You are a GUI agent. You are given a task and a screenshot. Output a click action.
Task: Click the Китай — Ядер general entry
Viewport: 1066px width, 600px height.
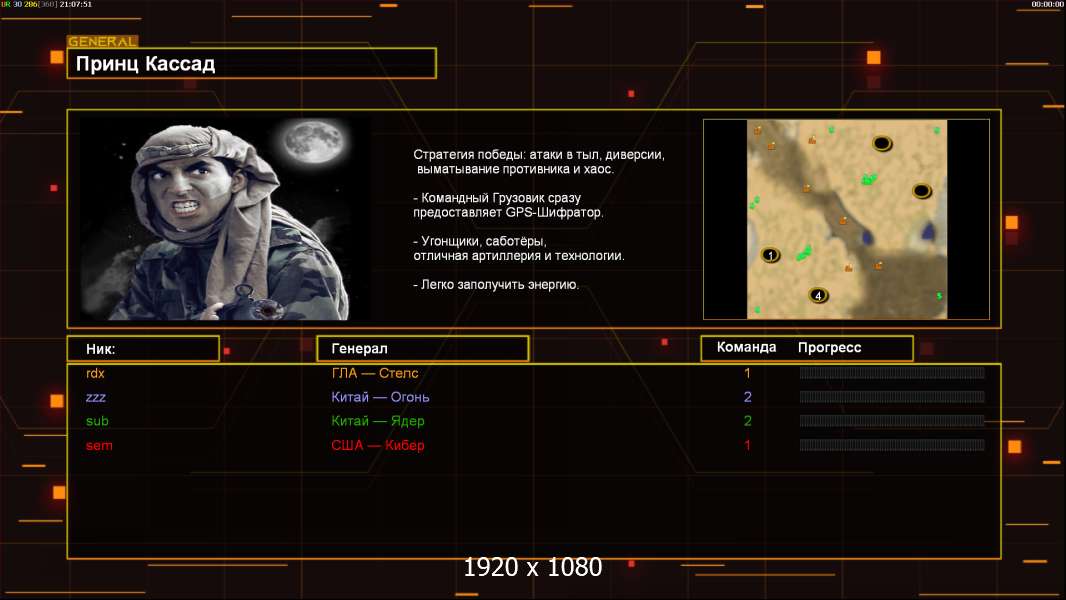(x=378, y=421)
